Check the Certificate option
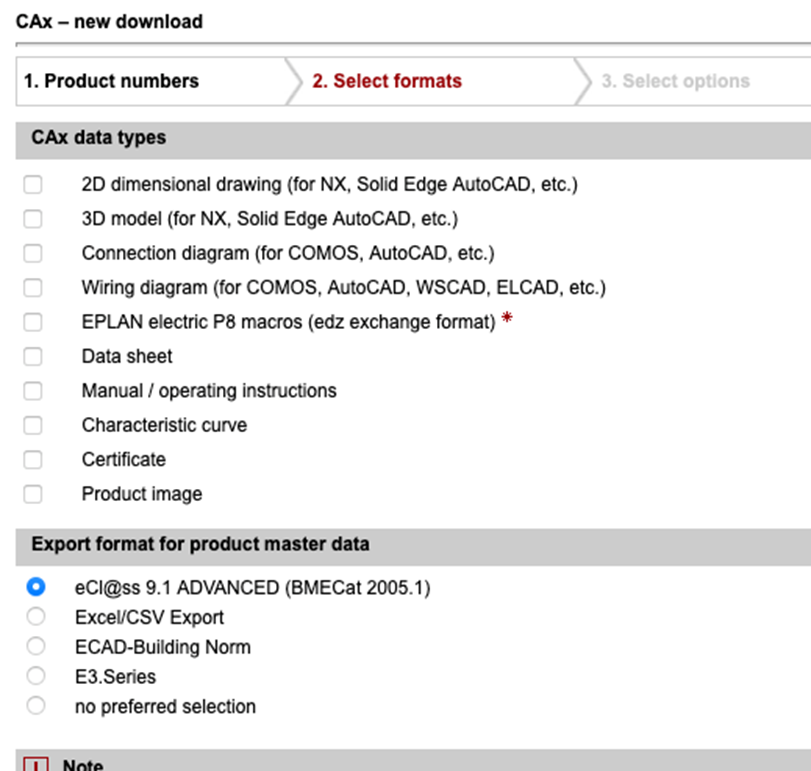Screen dimensions: 811x771 tap(33, 460)
